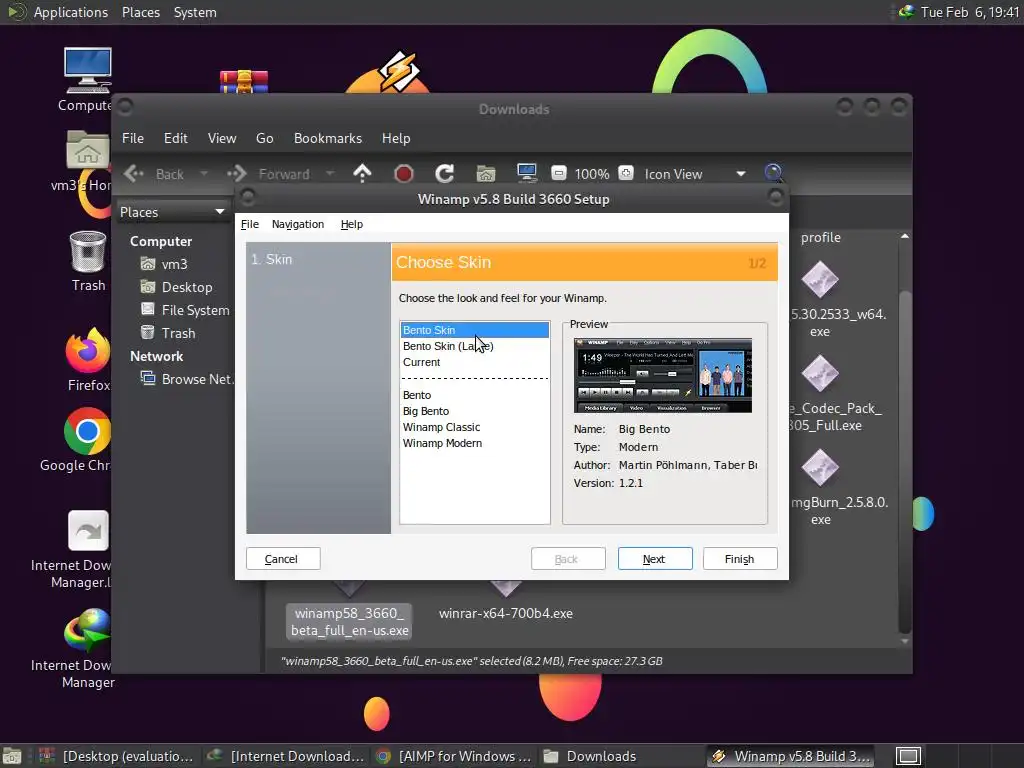Click the Computer toolbar icon
Viewport: 1024px width, 768px height.
click(x=526, y=173)
